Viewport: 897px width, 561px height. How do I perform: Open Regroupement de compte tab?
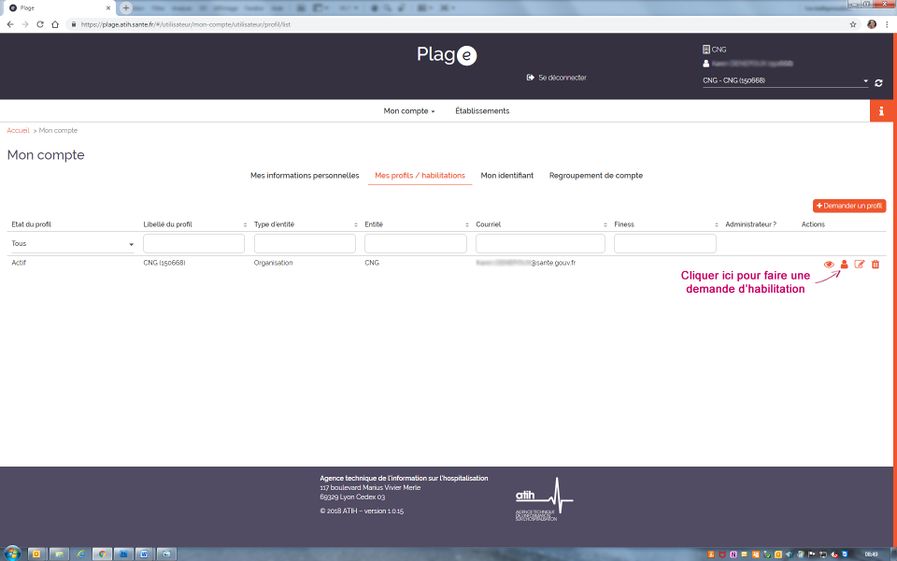click(x=596, y=176)
